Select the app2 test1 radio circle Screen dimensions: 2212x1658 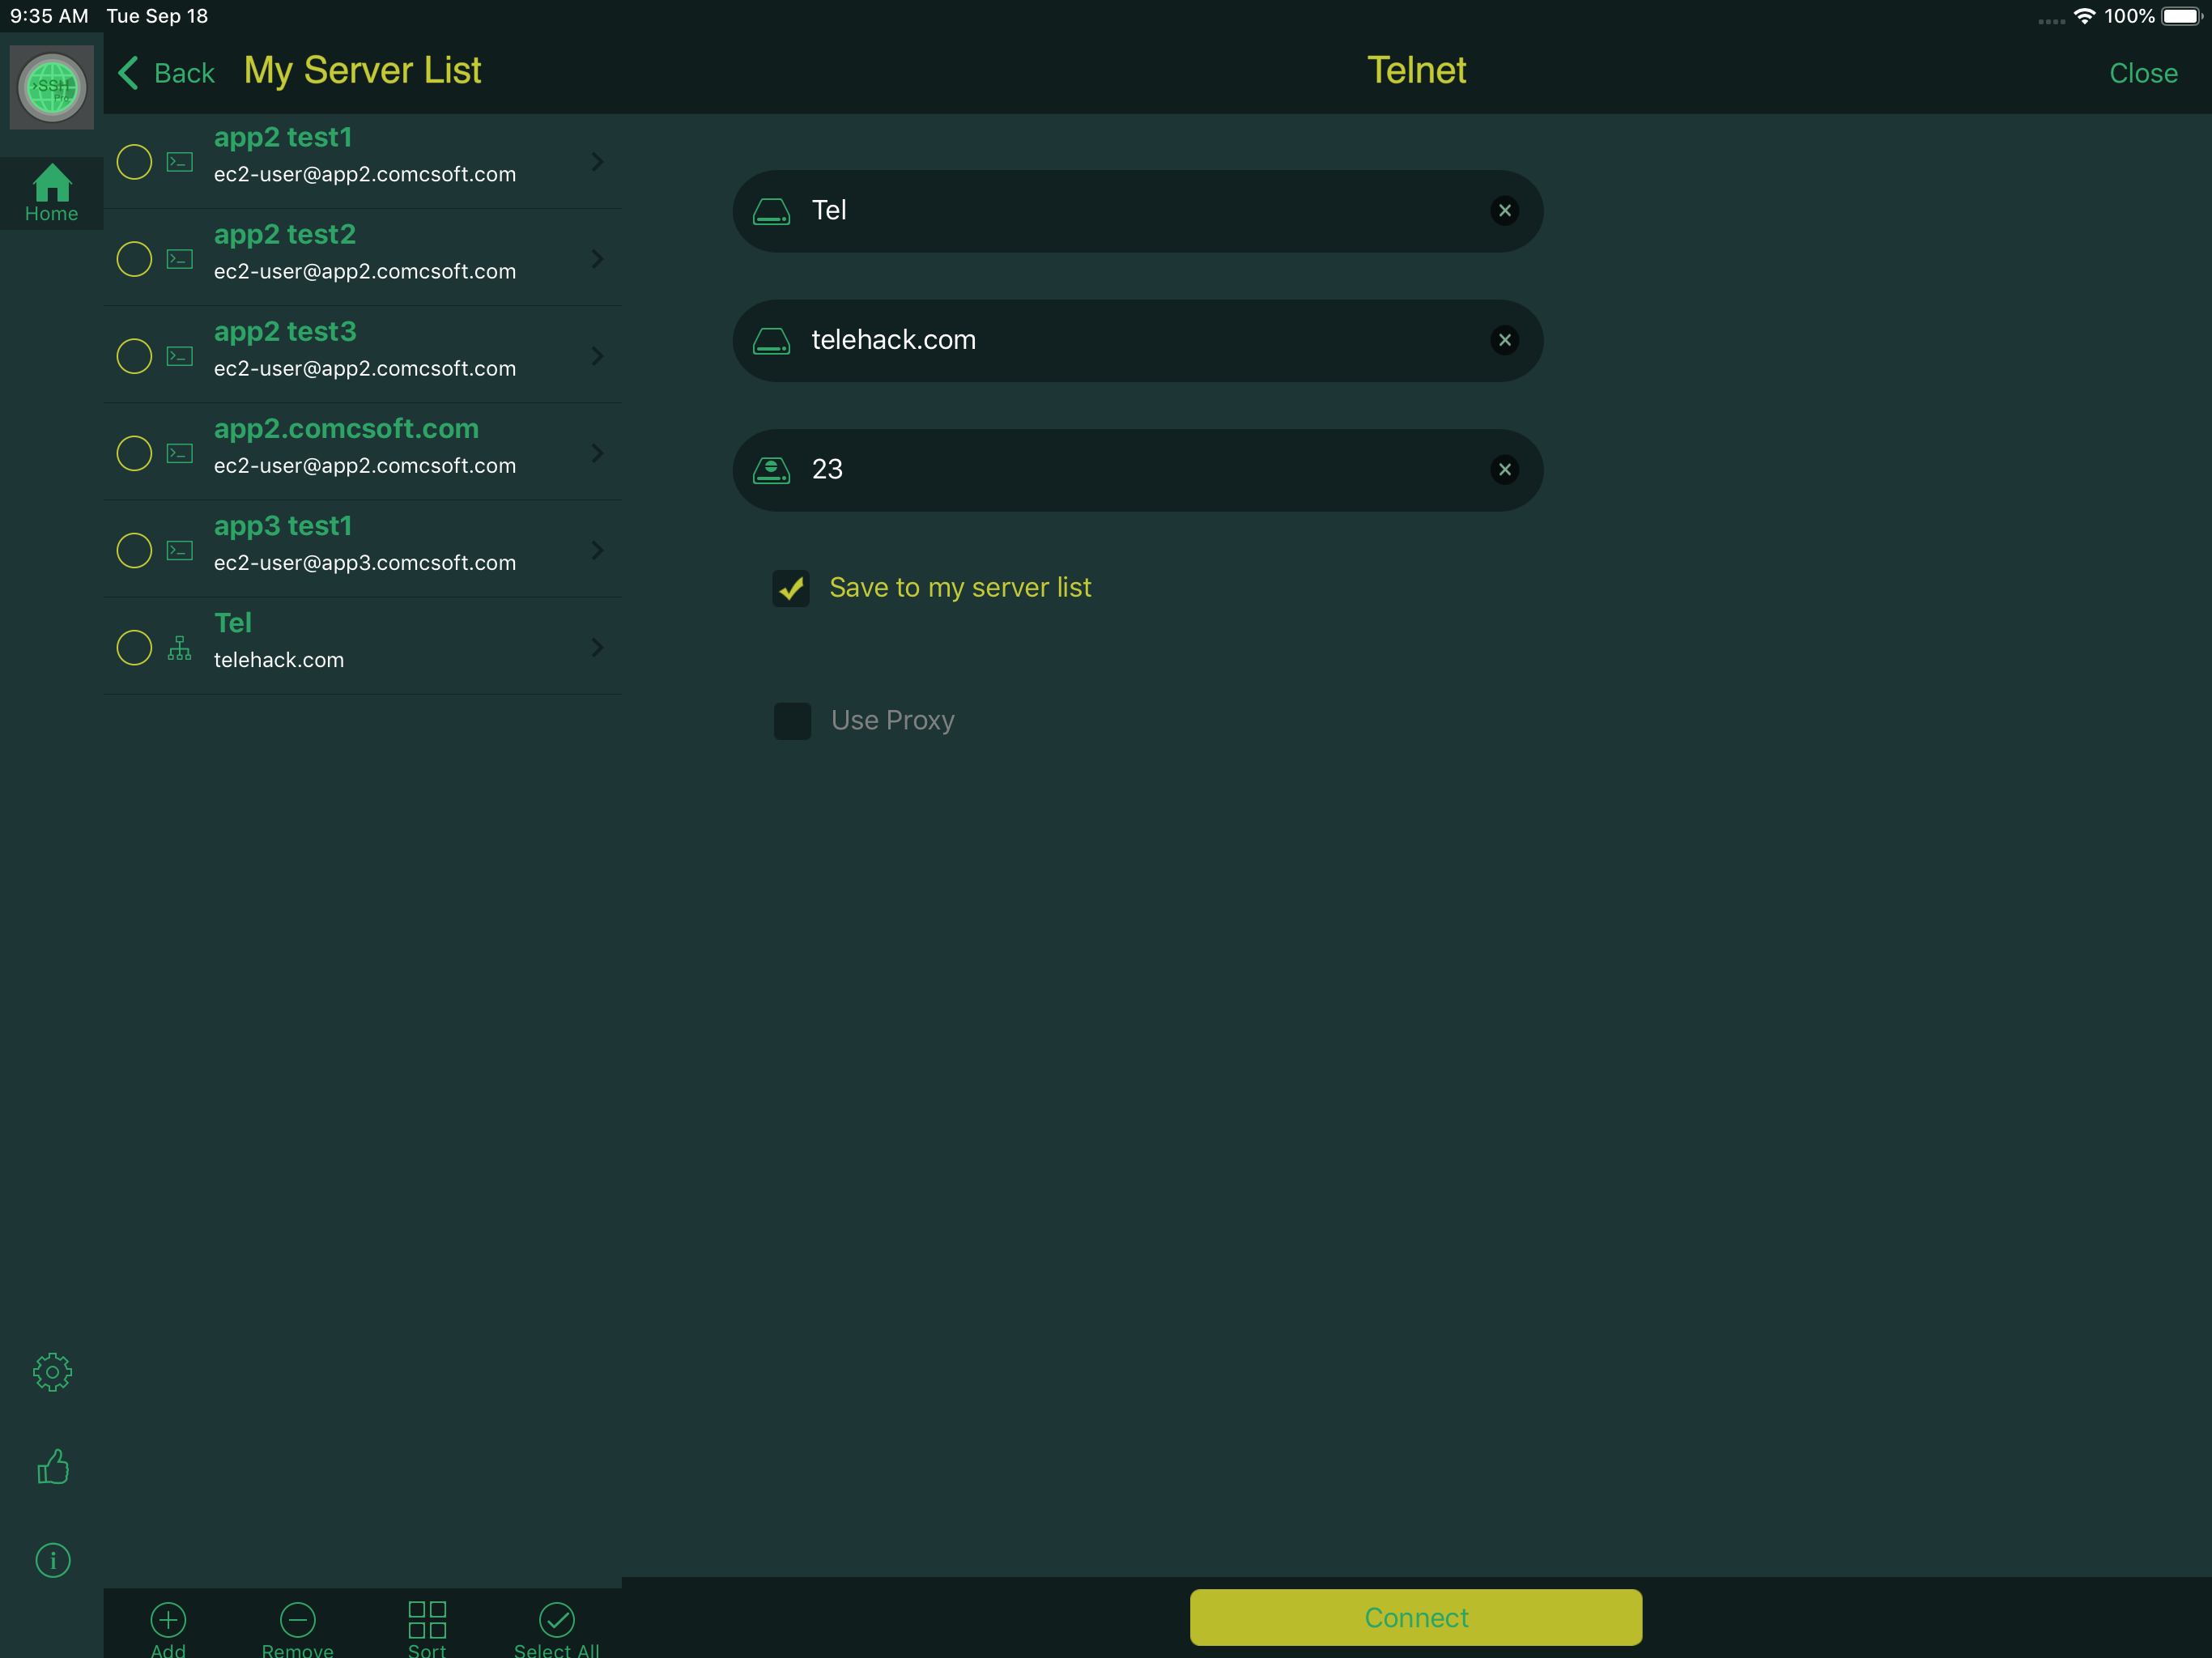click(134, 162)
